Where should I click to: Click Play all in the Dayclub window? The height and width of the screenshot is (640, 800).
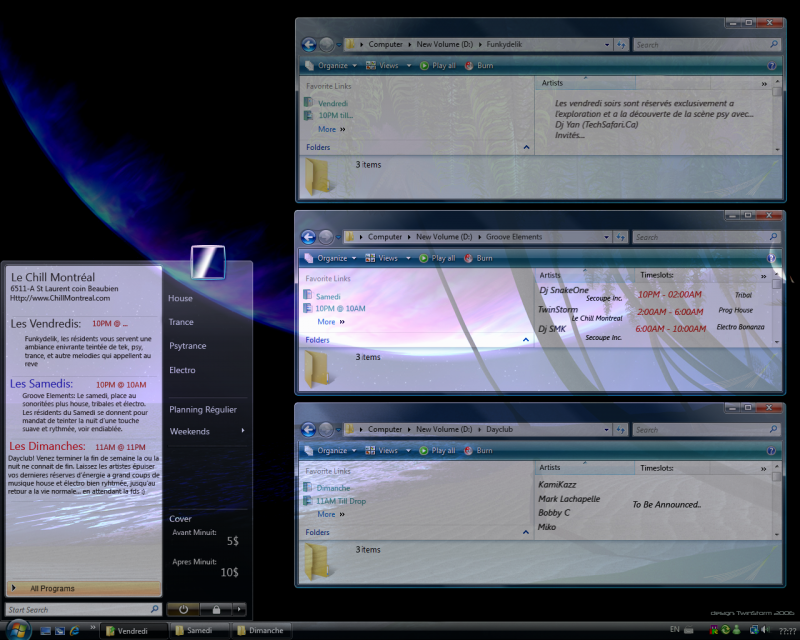pyautogui.click(x=437, y=451)
